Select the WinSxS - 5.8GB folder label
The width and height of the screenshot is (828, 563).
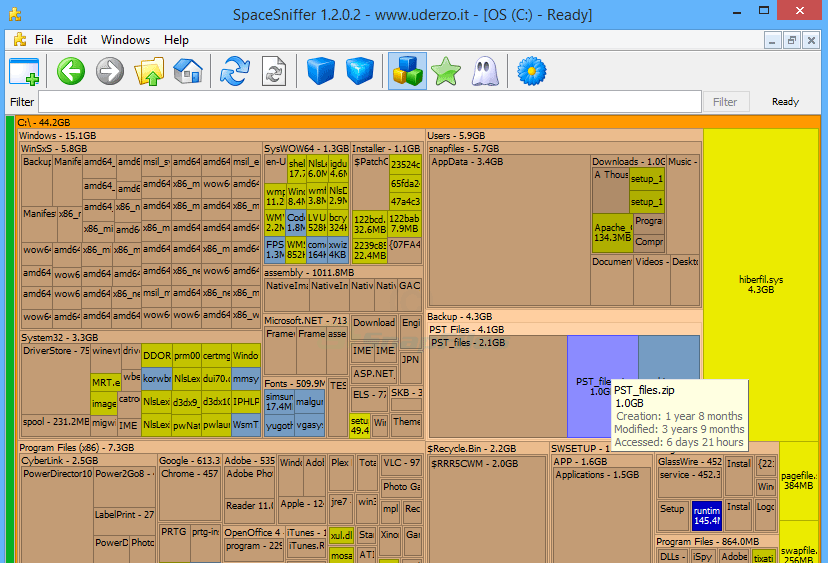click(x=54, y=149)
